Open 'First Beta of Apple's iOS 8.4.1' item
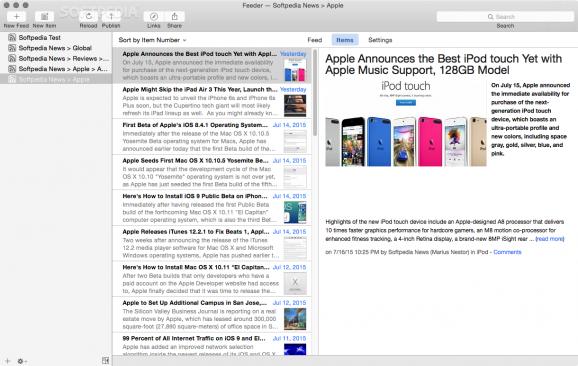578x366 pixels. 212,137
